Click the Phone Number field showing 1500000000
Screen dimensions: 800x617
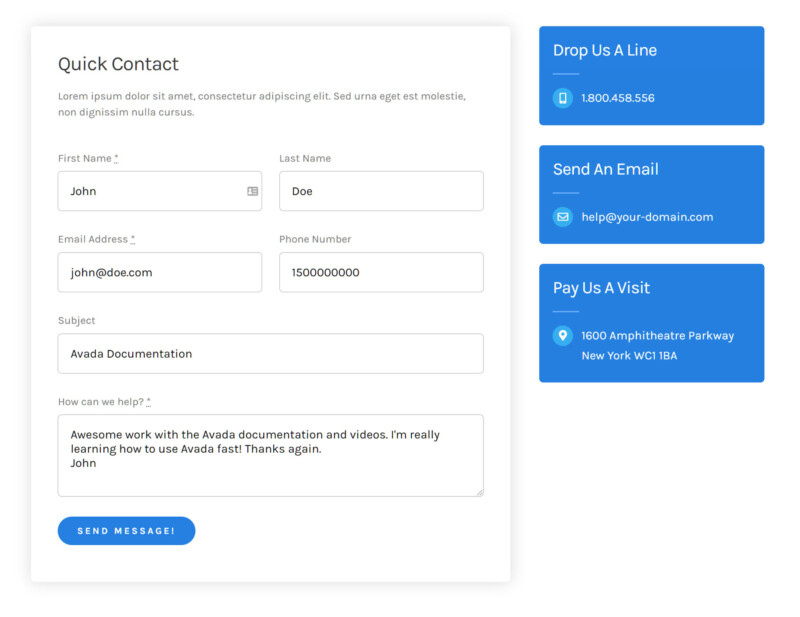click(381, 272)
